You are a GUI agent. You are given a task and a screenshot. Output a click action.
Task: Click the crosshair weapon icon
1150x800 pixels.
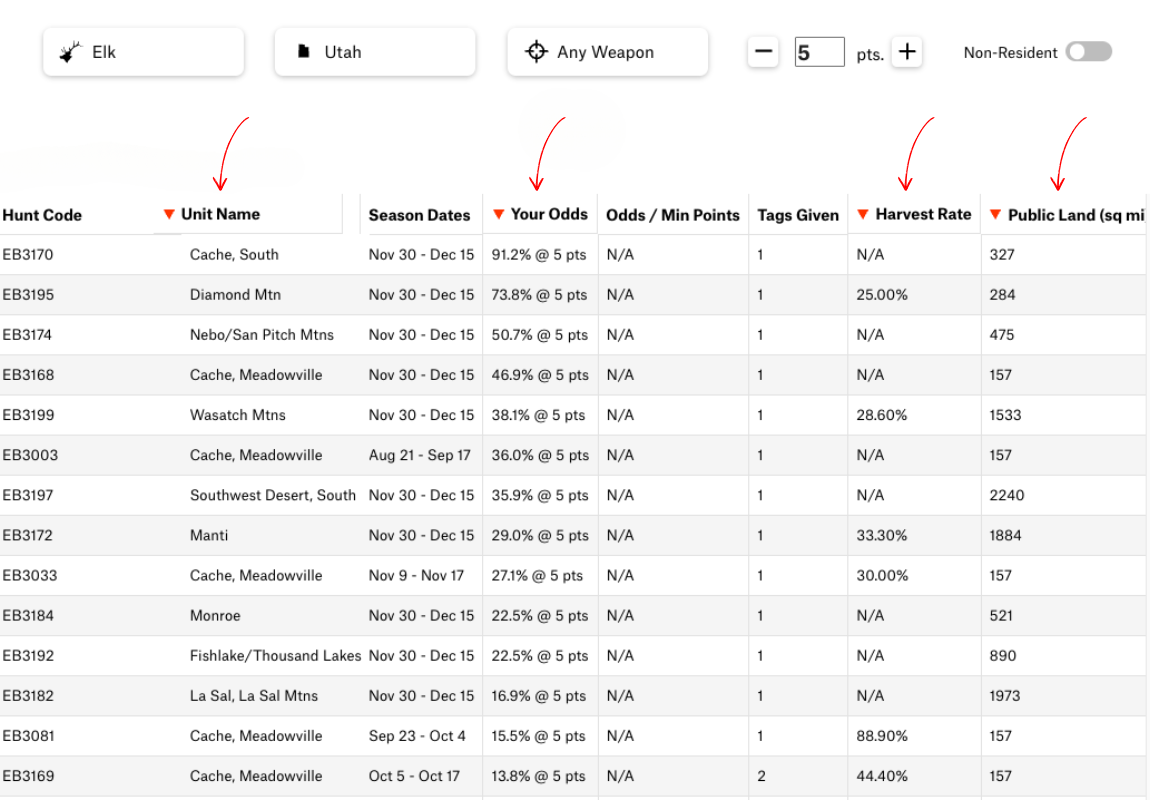pos(537,51)
